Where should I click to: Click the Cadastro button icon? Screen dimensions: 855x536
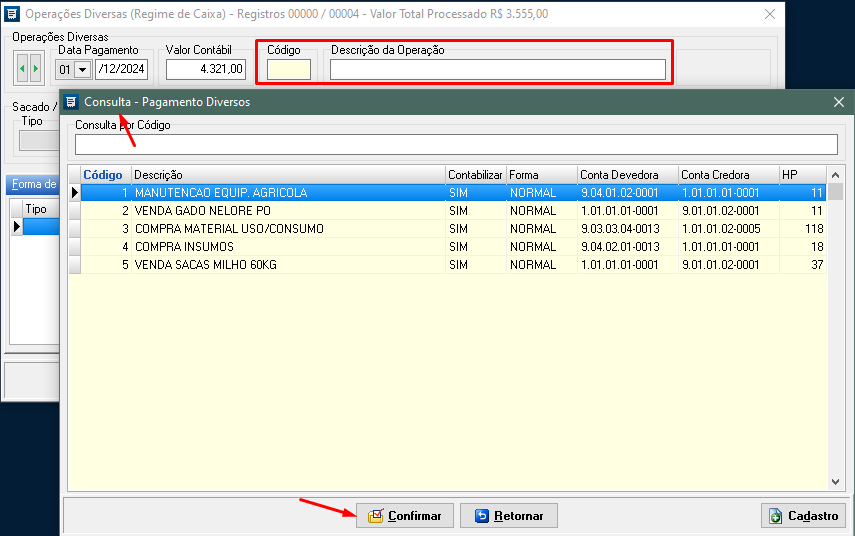pos(775,516)
